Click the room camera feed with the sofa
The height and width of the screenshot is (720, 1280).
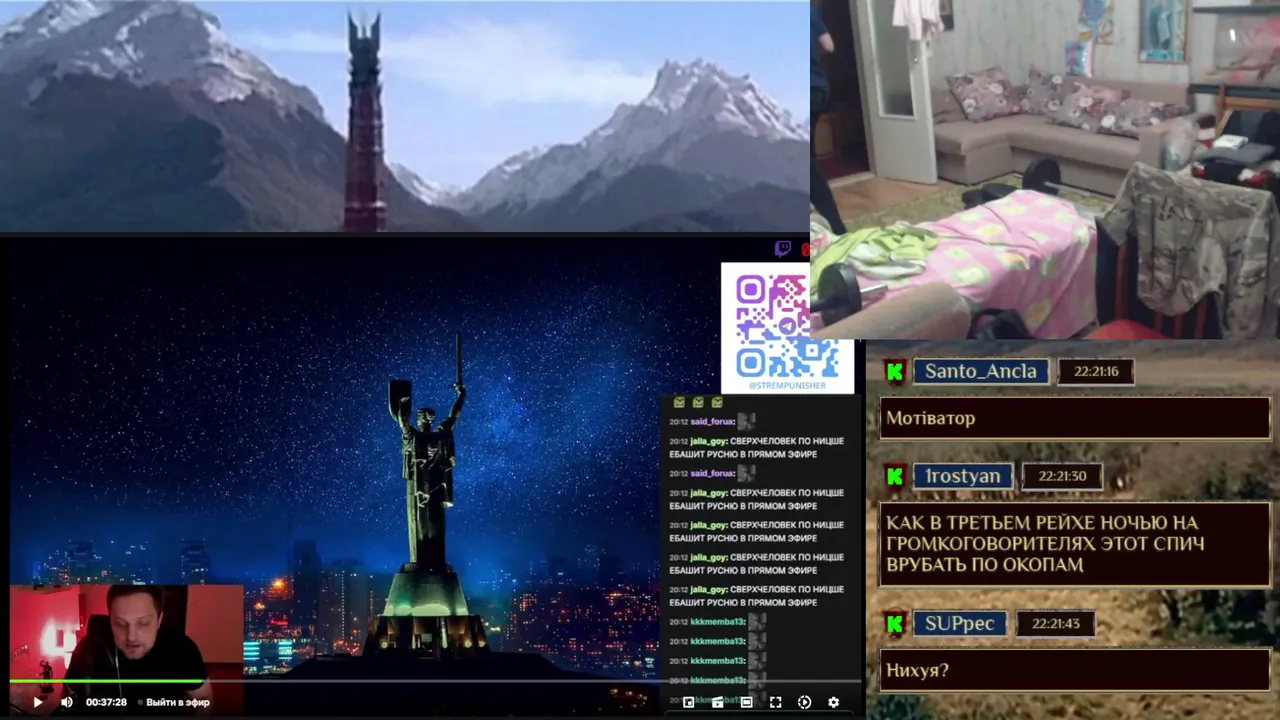[1045, 168]
